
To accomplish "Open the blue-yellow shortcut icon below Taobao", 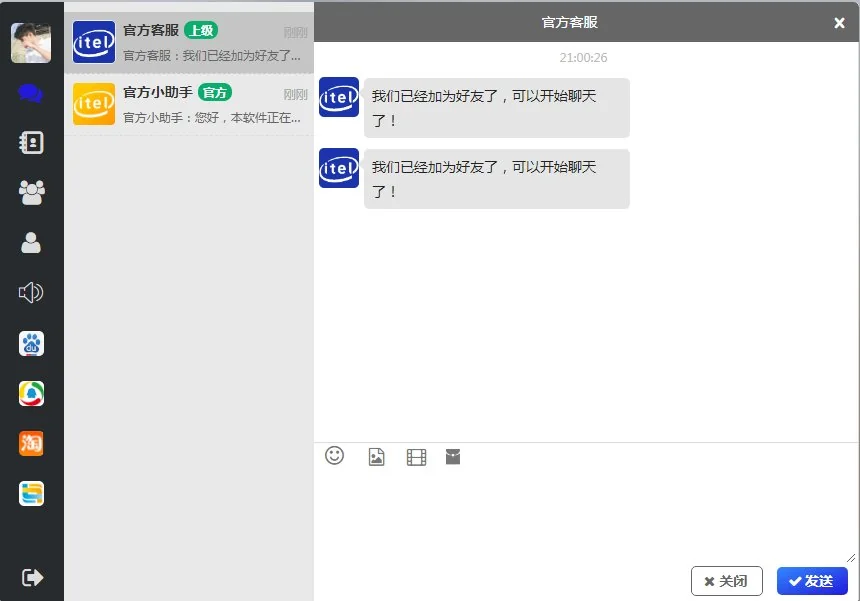I will (31, 493).
